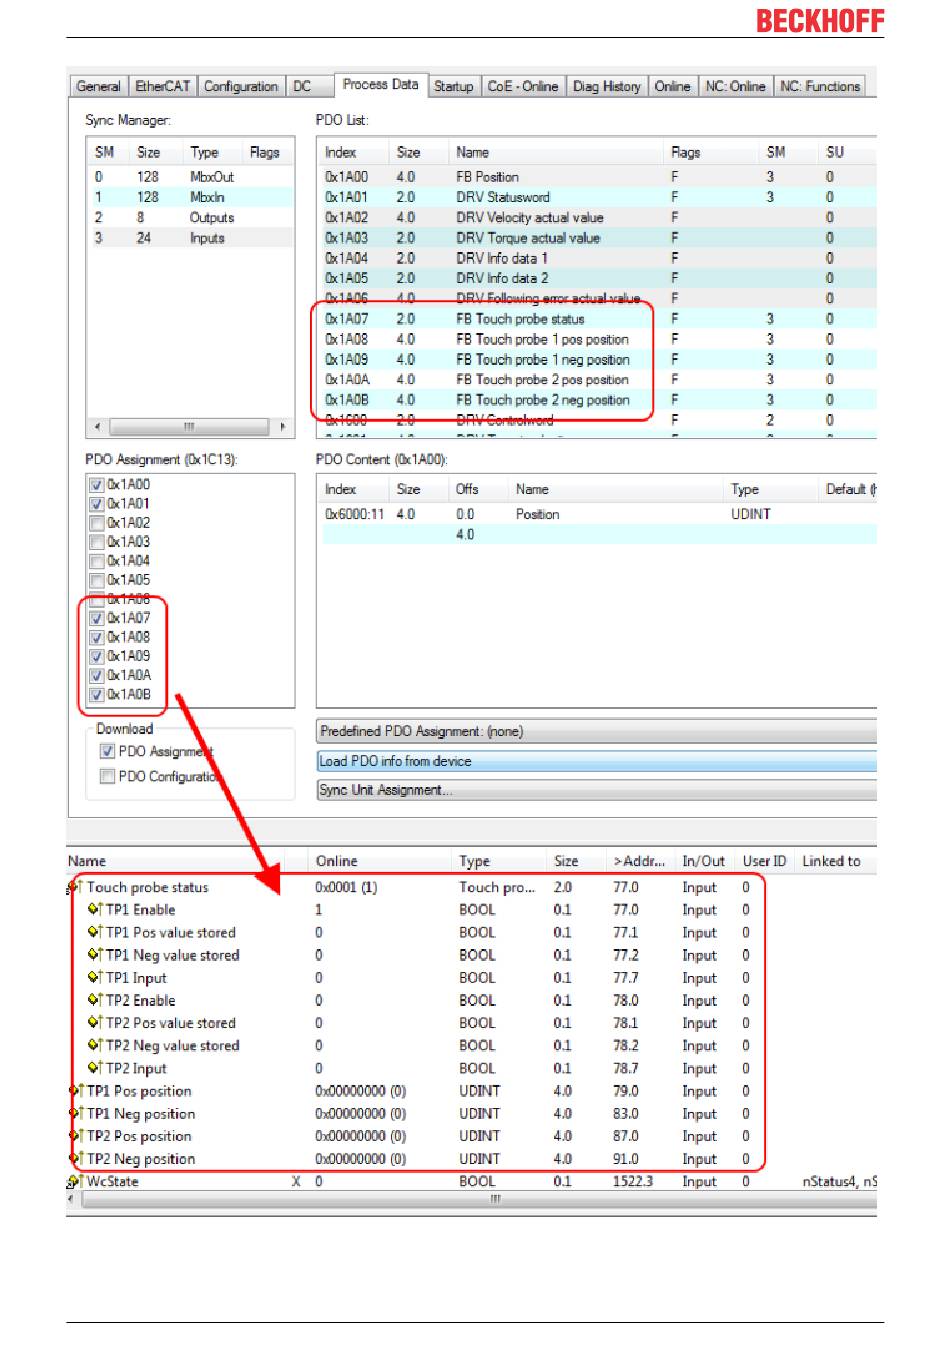Viewport: 950px width, 1369px height.
Task: Select the 0x6000:11 Position PDO content row
Action: (x=597, y=514)
